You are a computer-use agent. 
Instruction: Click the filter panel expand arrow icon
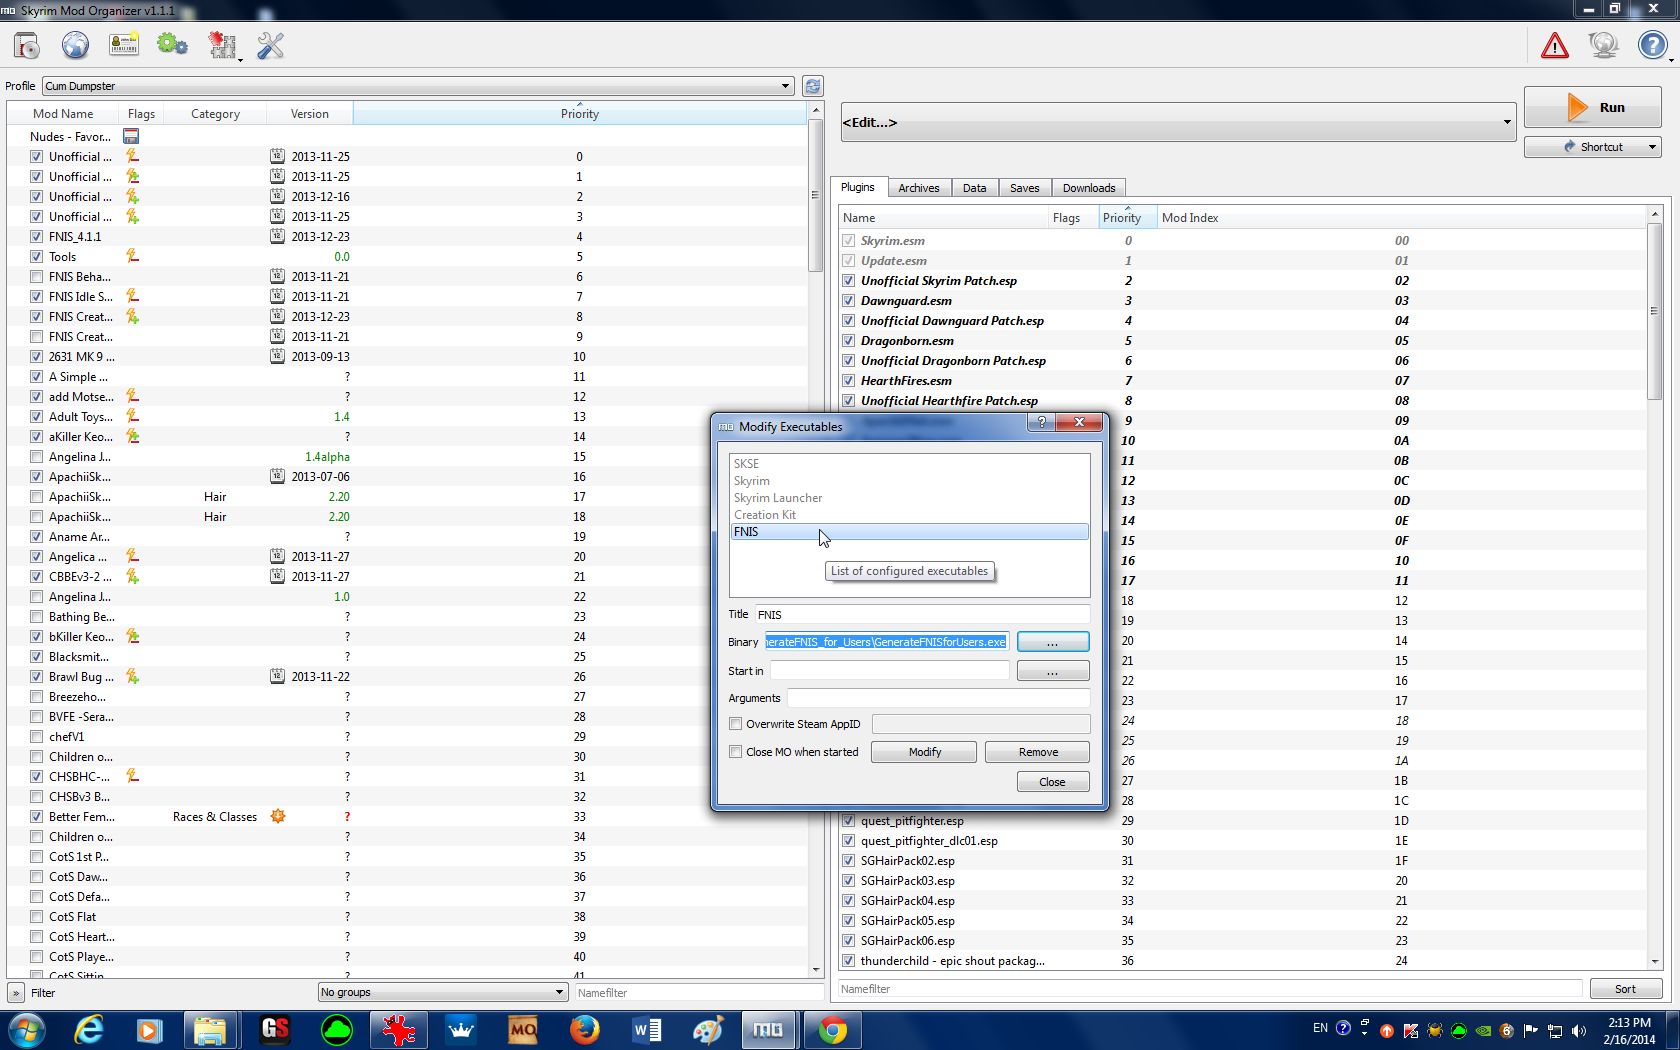tap(16, 993)
